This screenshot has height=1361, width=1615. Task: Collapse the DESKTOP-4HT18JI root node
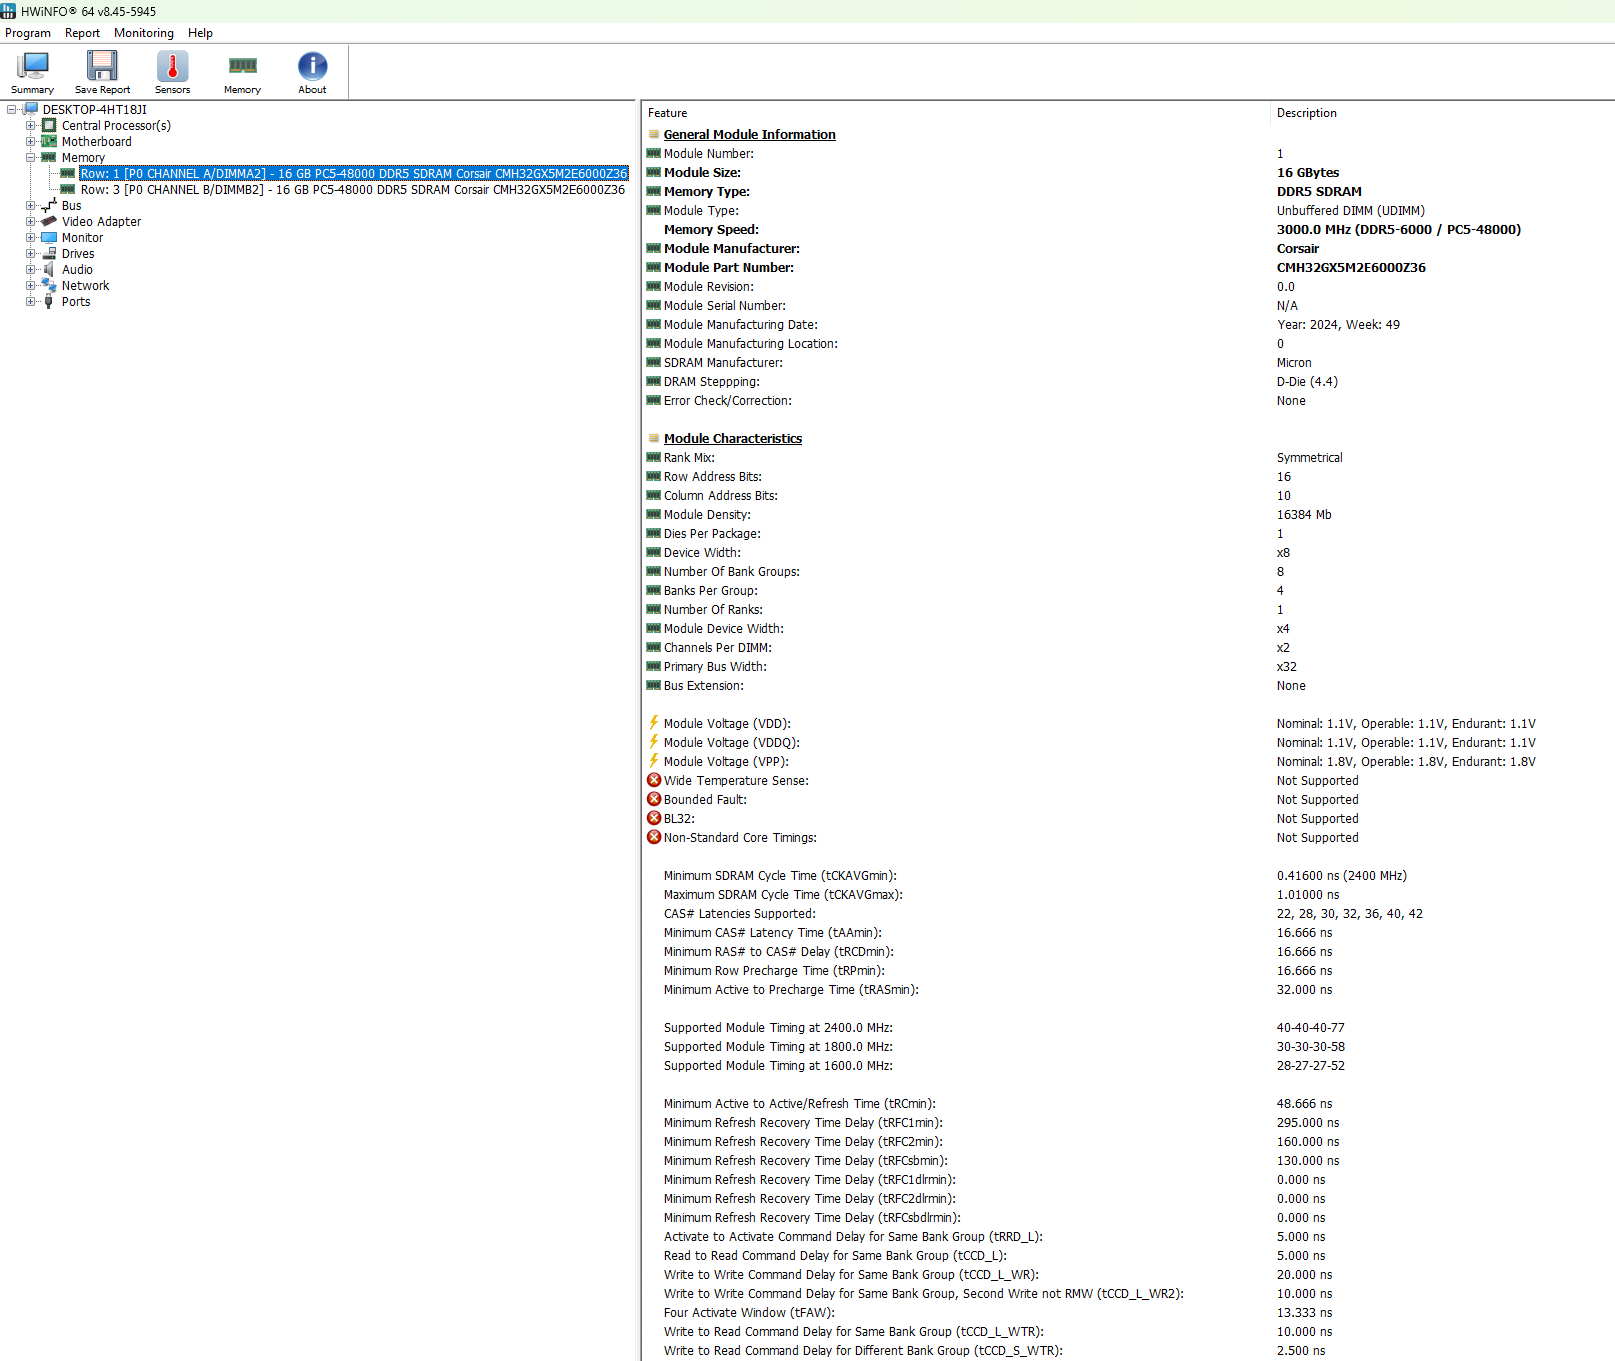pos(12,110)
